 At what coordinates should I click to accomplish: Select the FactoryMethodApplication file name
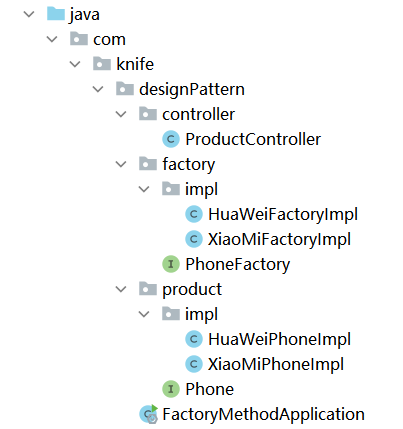pyautogui.click(x=263, y=414)
